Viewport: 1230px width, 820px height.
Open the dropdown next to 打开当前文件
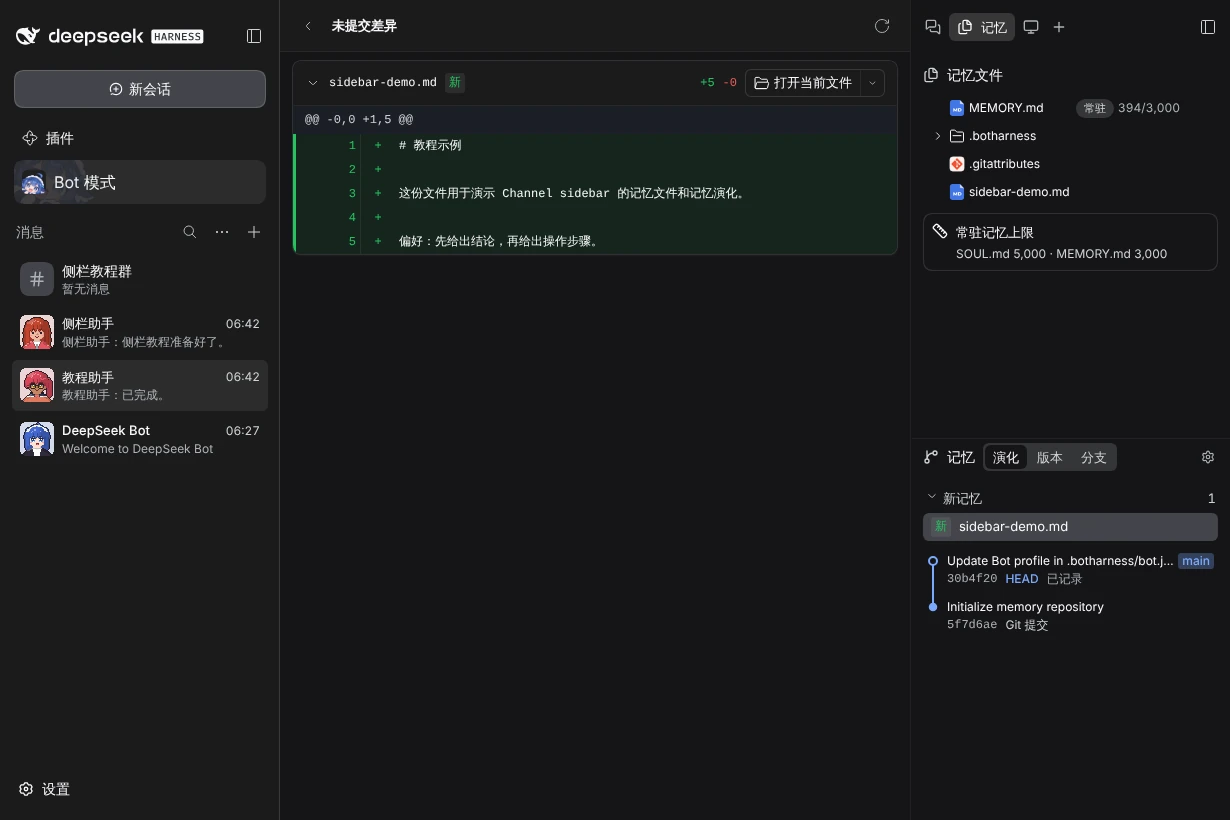pos(872,83)
